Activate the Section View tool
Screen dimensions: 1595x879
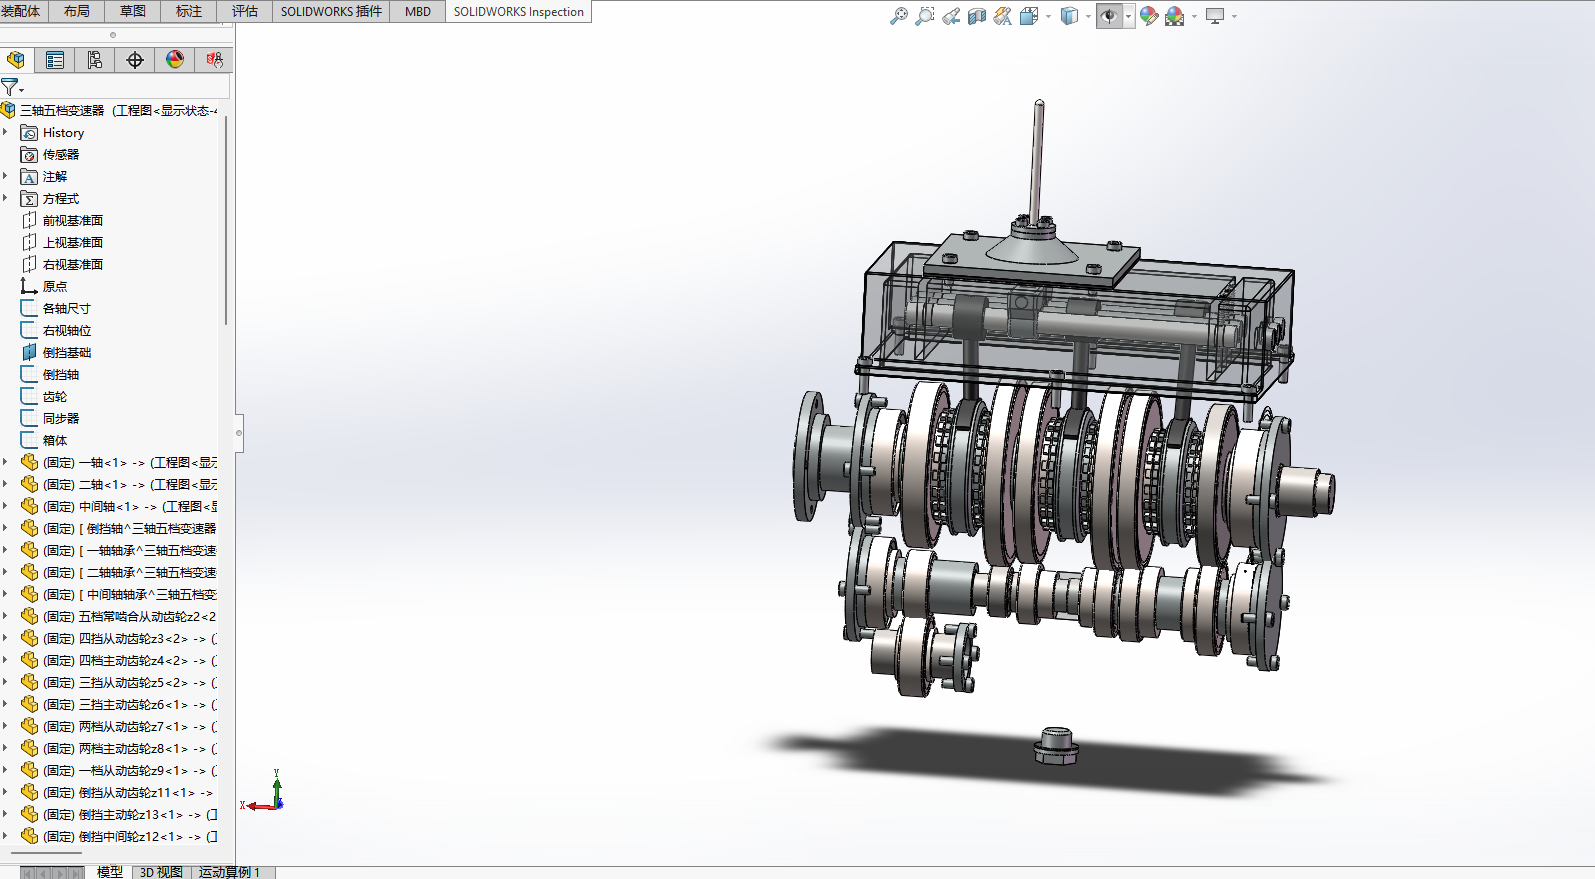[977, 16]
